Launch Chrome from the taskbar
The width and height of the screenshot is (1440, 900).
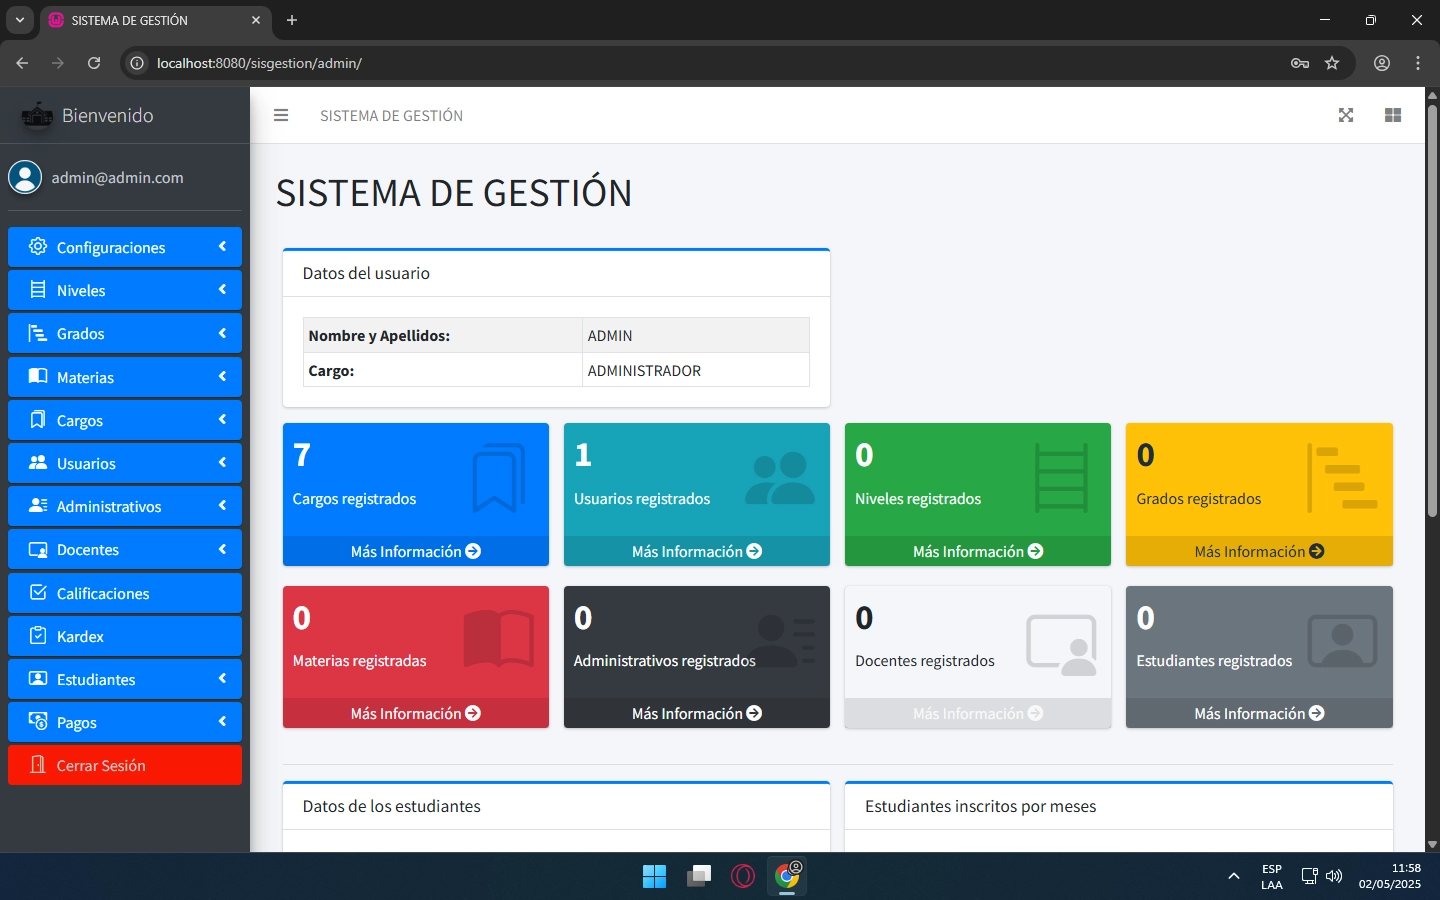(787, 876)
